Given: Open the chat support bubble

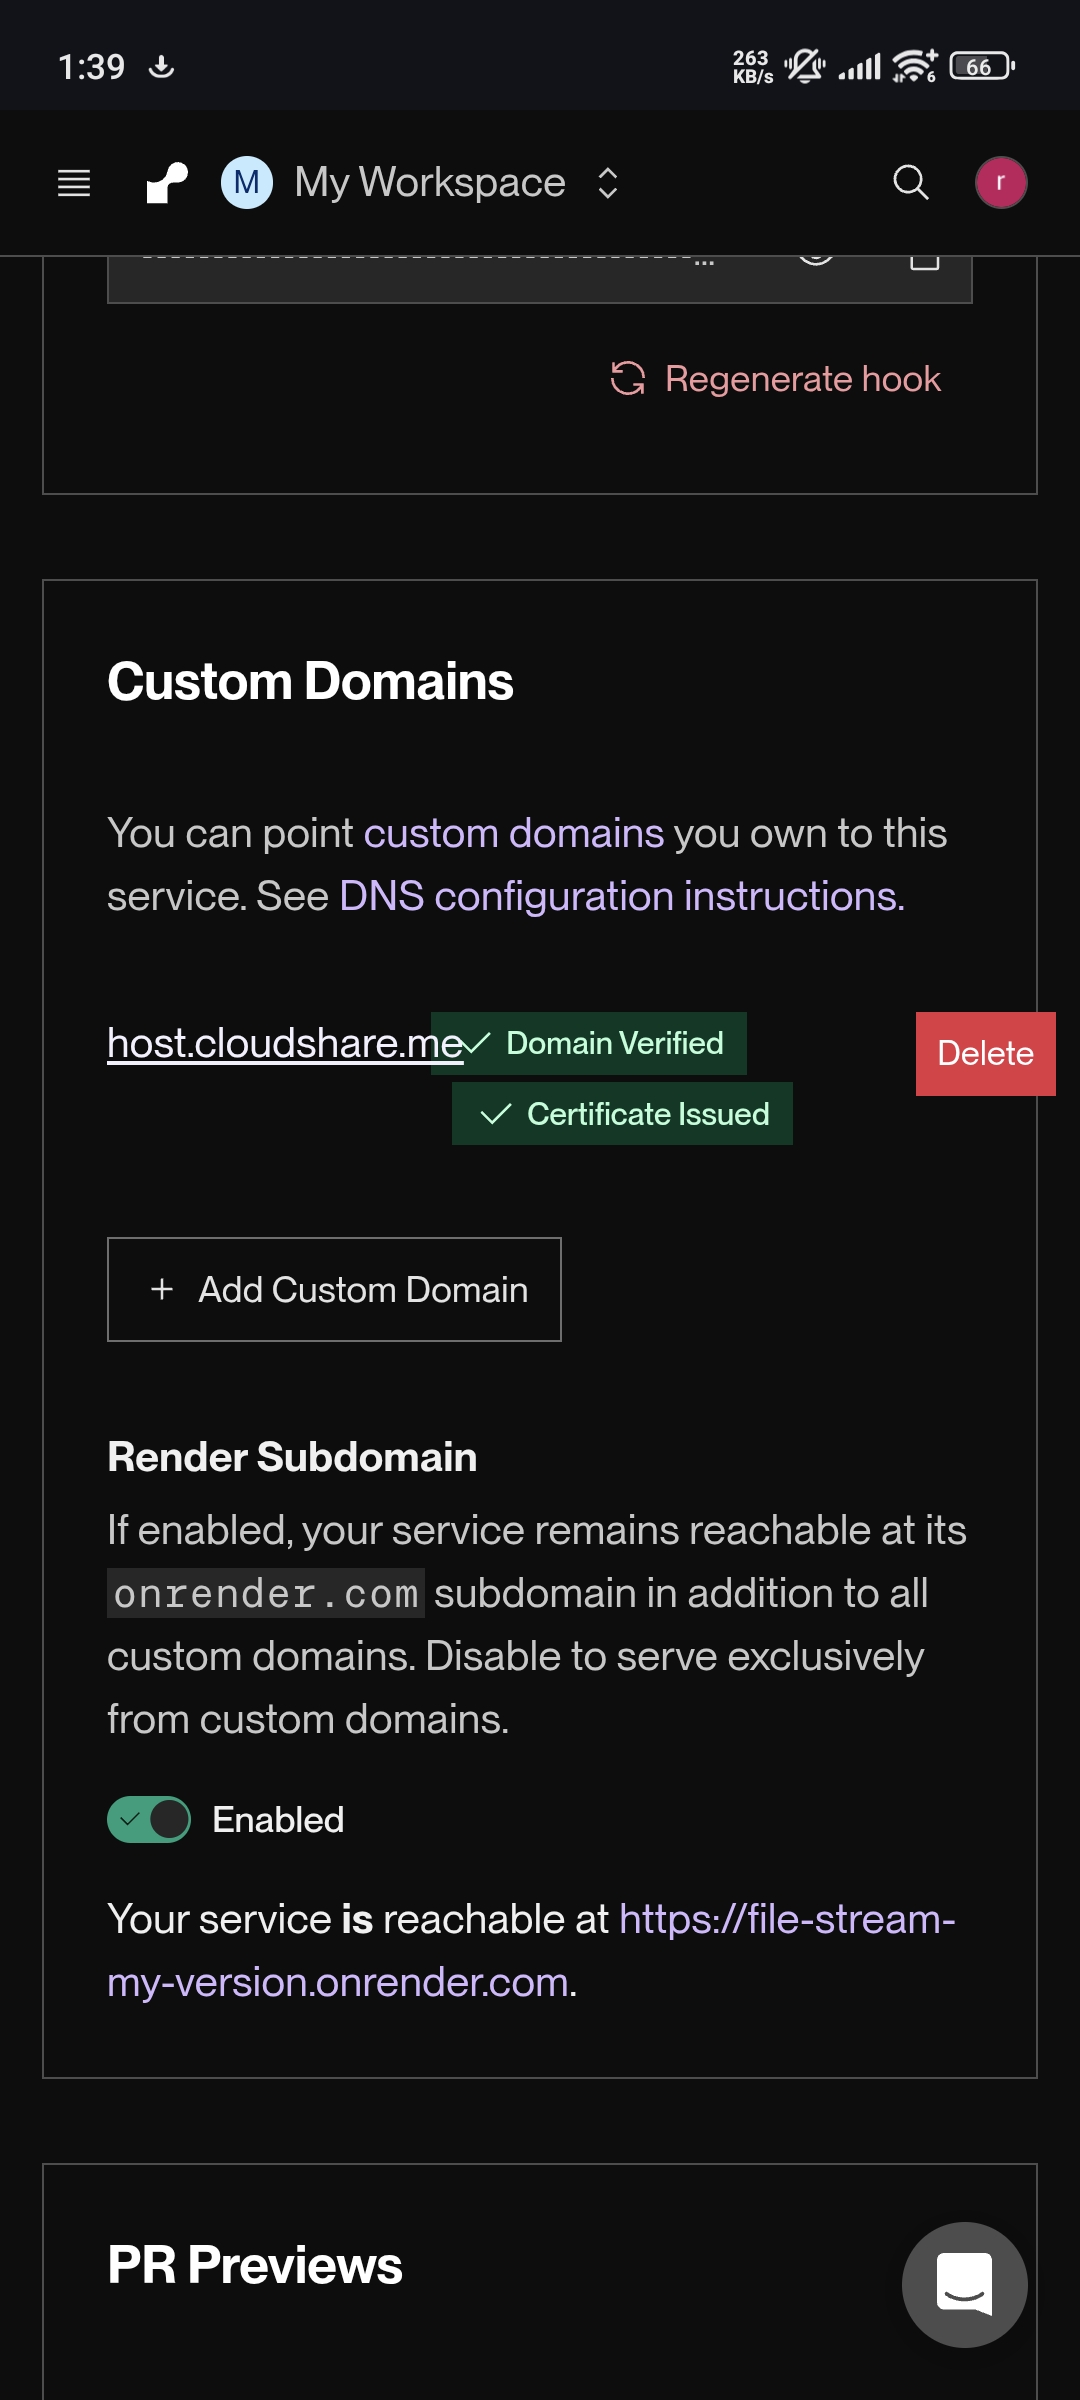Looking at the screenshot, I should click(x=964, y=2284).
